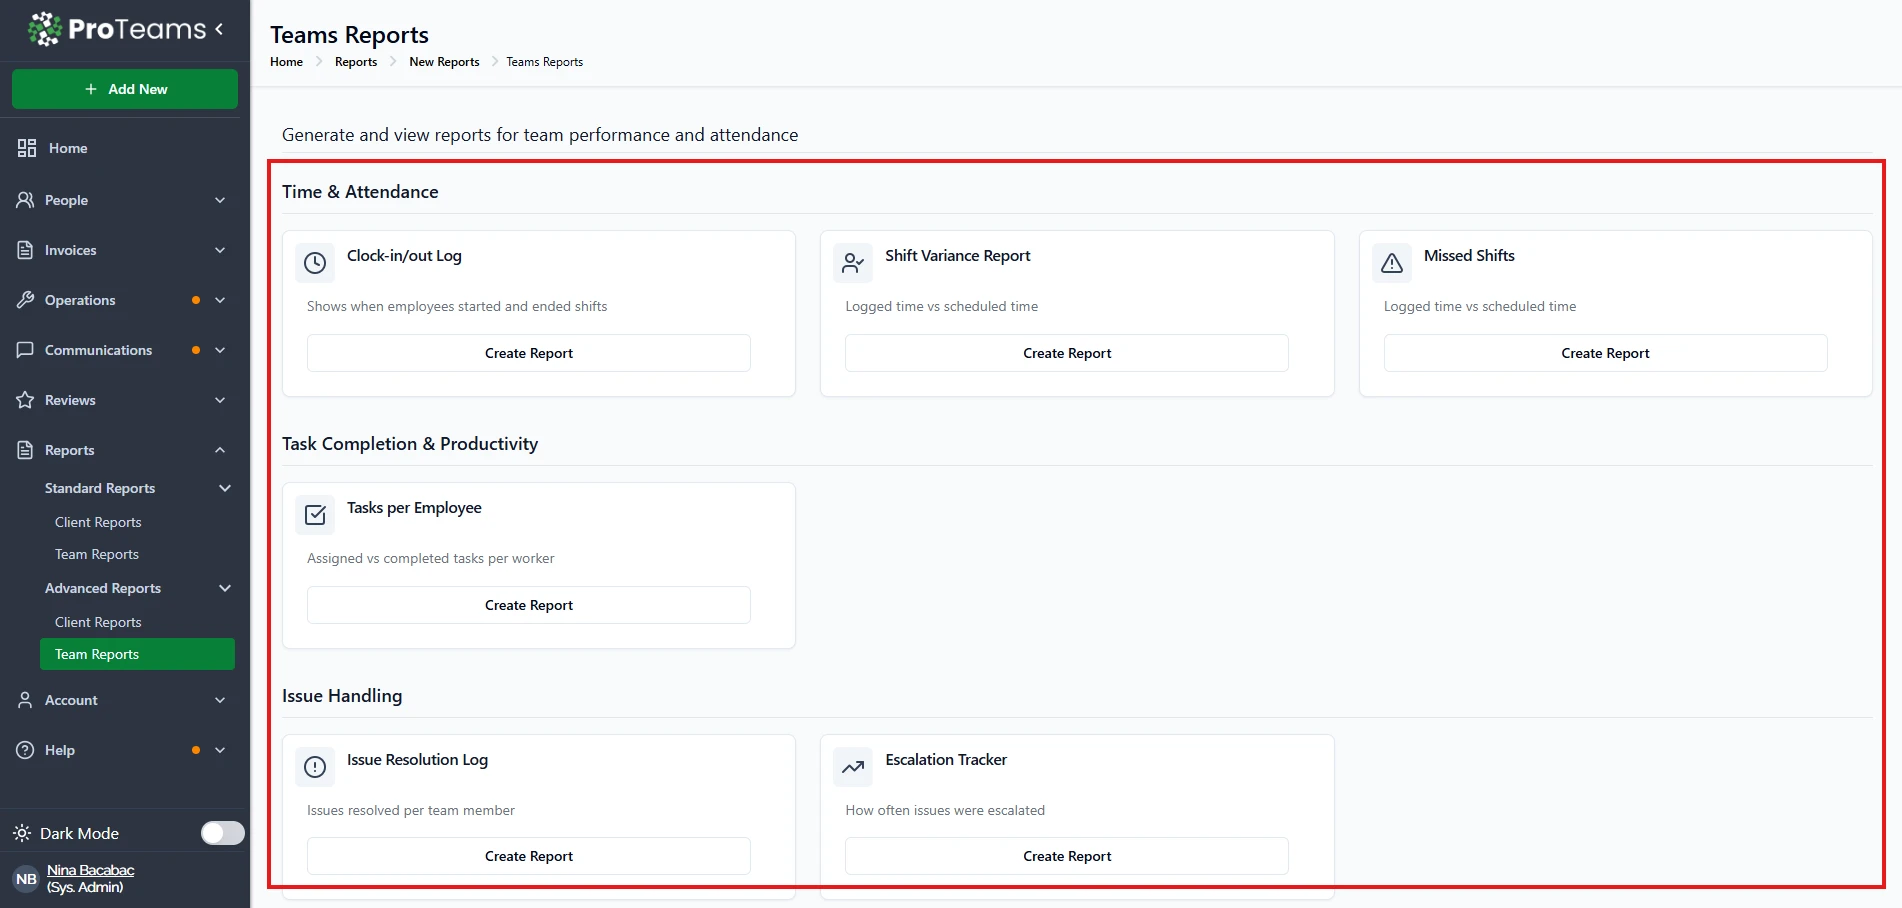Create a Missed Shifts report
Image resolution: width=1902 pixels, height=908 pixels.
tap(1604, 353)
